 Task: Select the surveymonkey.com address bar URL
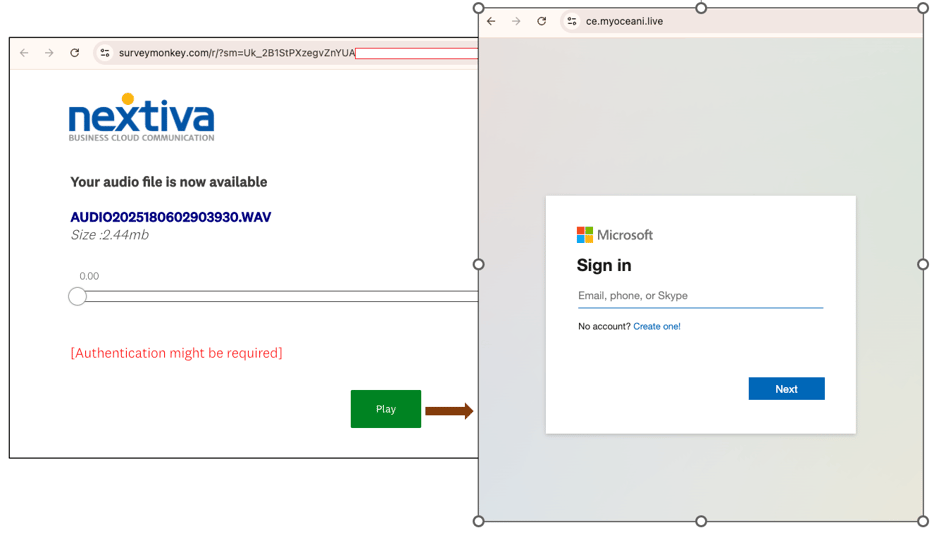pos(236,53)
